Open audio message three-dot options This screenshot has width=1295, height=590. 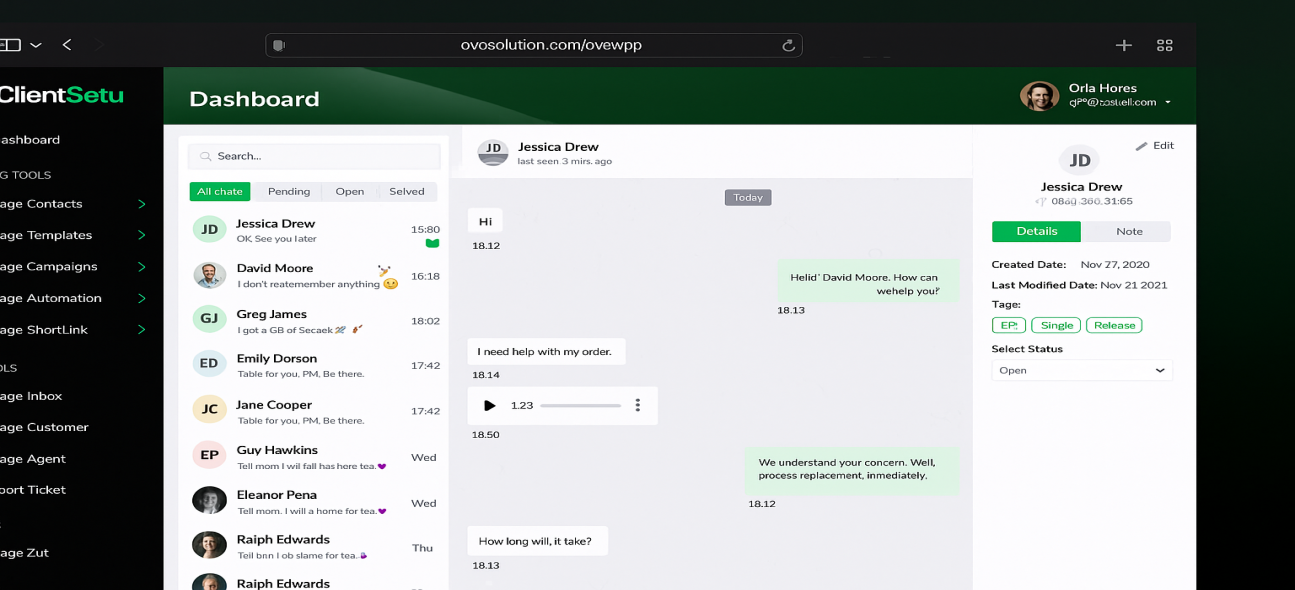637,405
